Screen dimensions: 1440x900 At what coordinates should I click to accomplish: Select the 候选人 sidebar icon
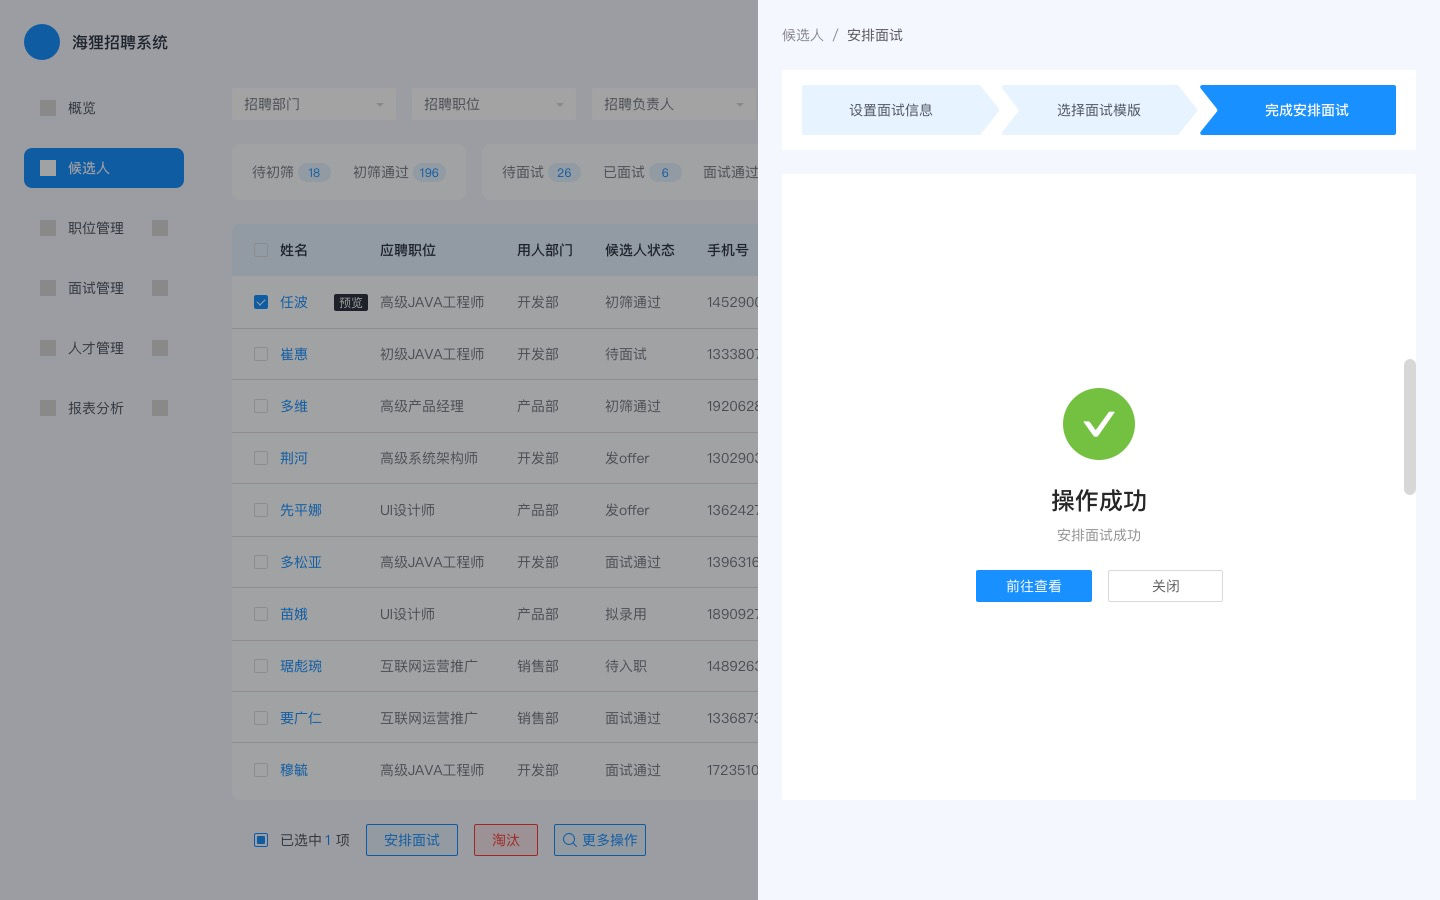coord(48,168)
